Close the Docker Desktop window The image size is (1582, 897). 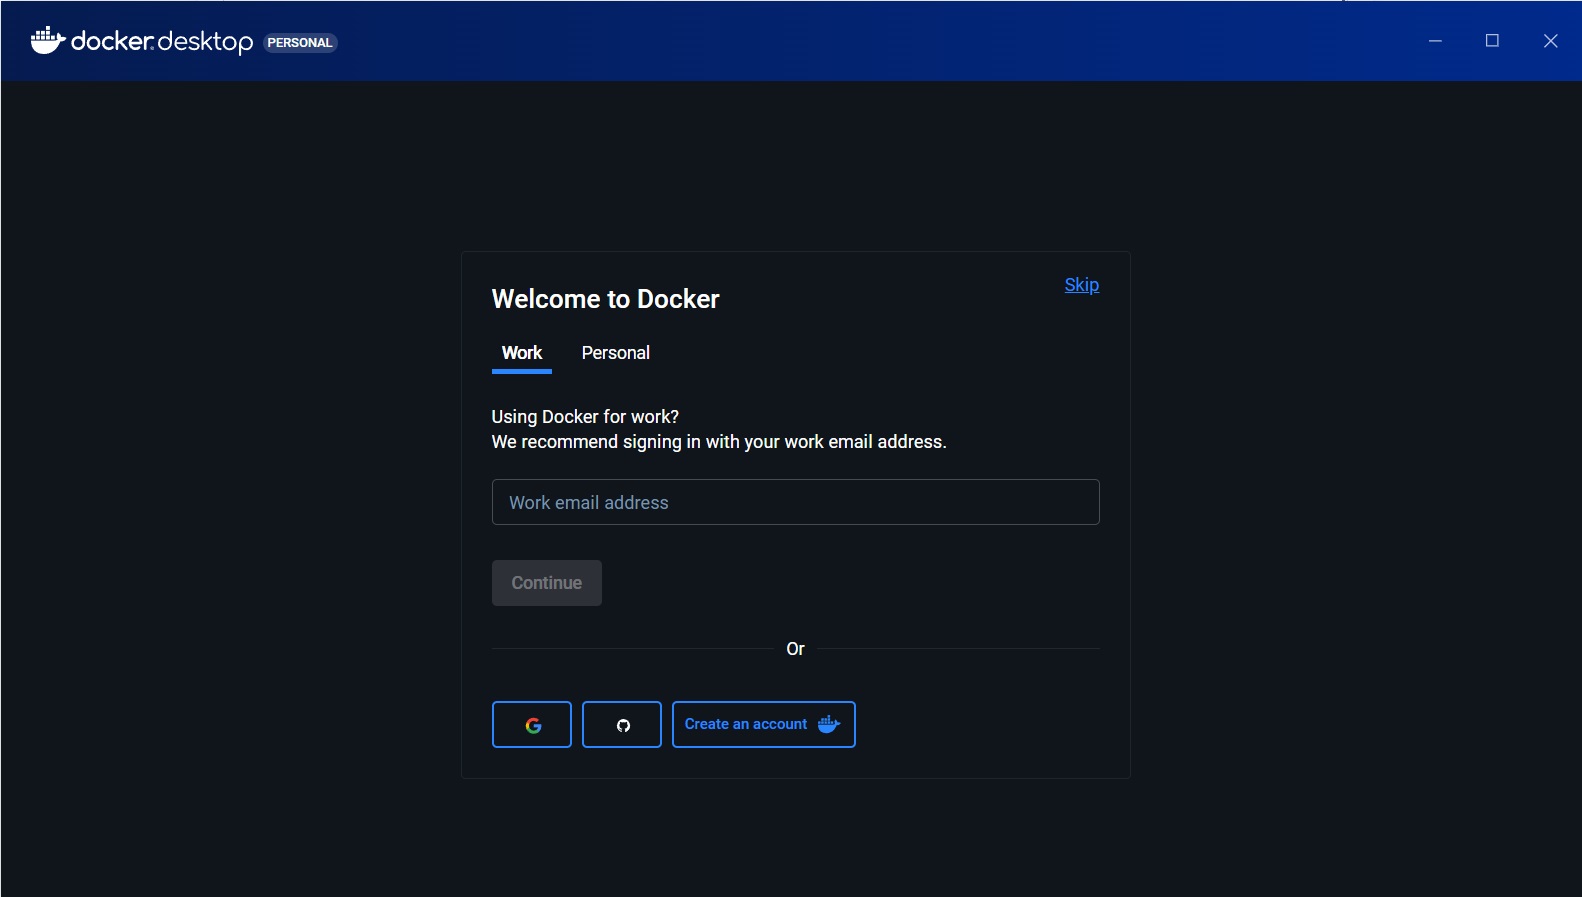point(1550,41)
